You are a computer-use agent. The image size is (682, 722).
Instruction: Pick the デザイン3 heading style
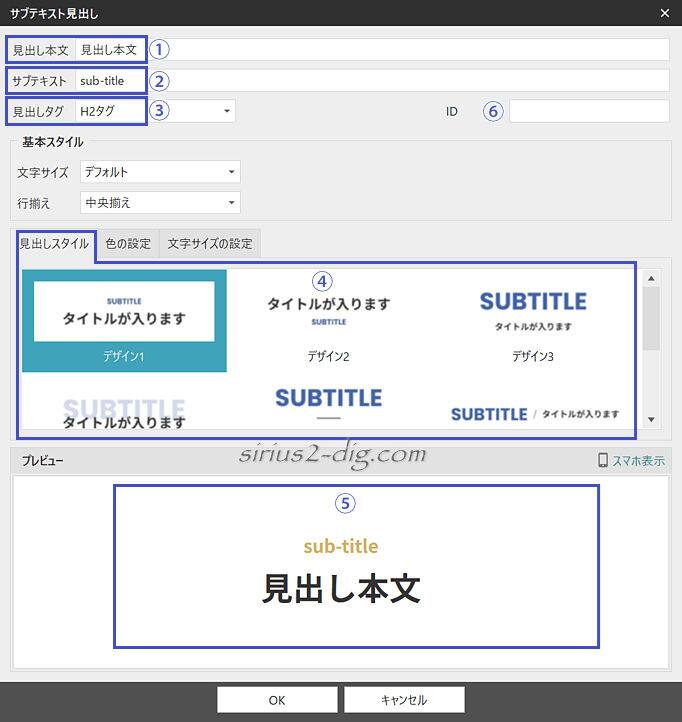(532, 320)
